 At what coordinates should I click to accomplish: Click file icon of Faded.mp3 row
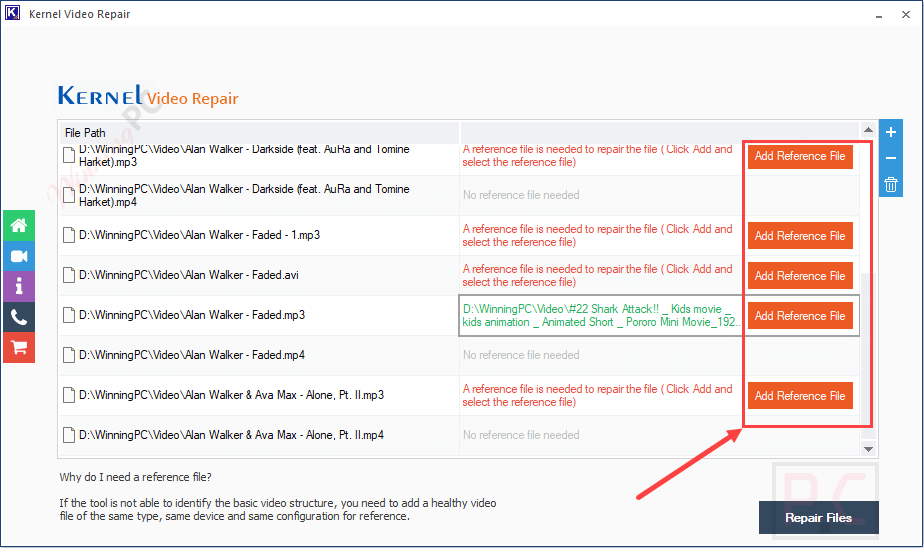[69, 315]
